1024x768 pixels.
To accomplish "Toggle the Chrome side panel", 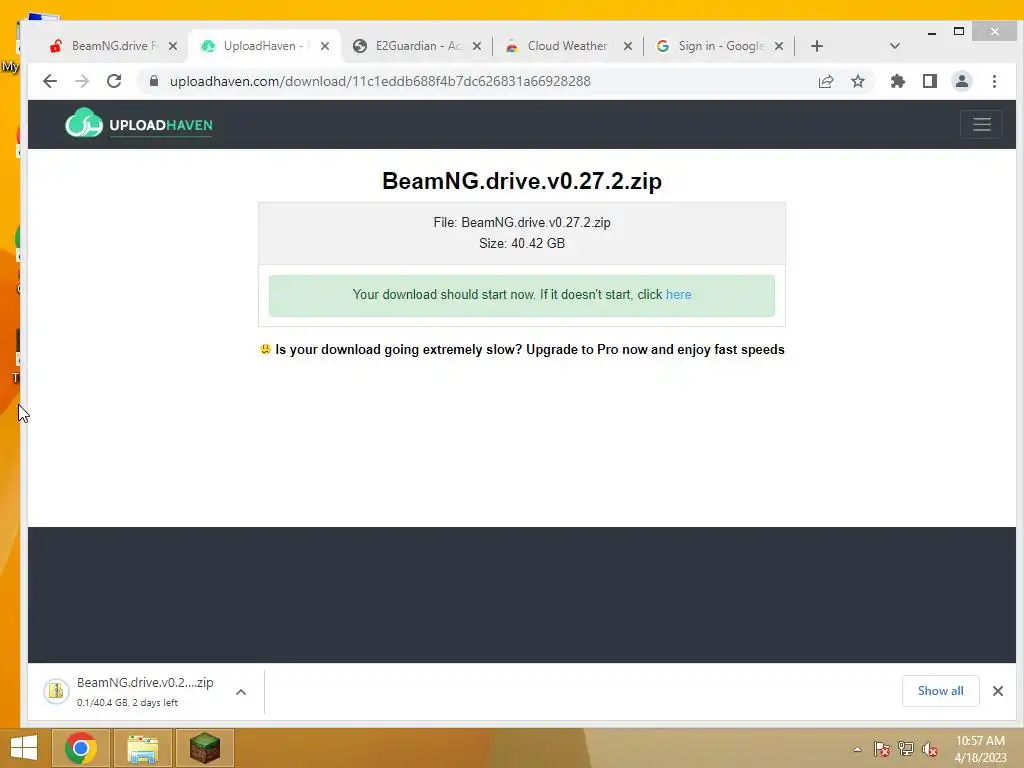I will (x=930, y=81).
